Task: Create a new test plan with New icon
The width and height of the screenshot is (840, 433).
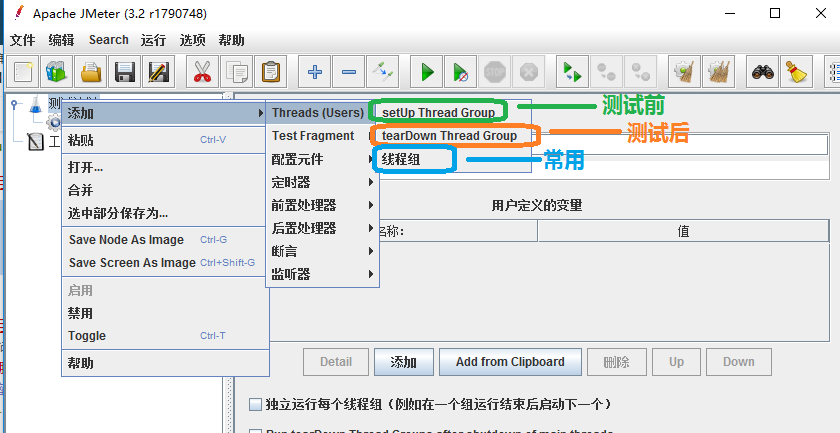Action: [22, 71]
